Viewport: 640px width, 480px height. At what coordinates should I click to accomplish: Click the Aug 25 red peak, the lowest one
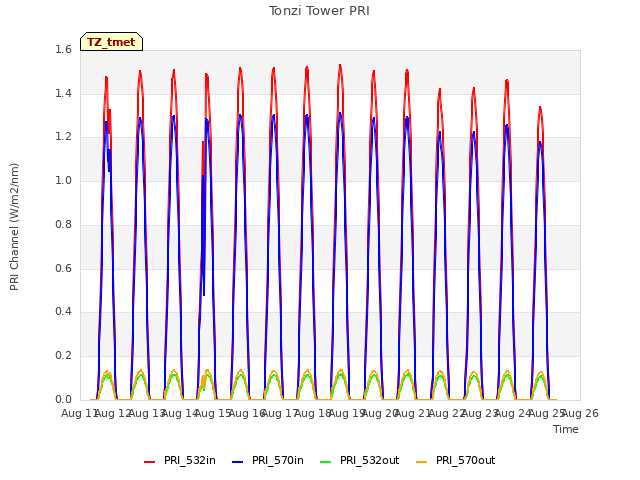pyautogui.click(x=540, y=108)
